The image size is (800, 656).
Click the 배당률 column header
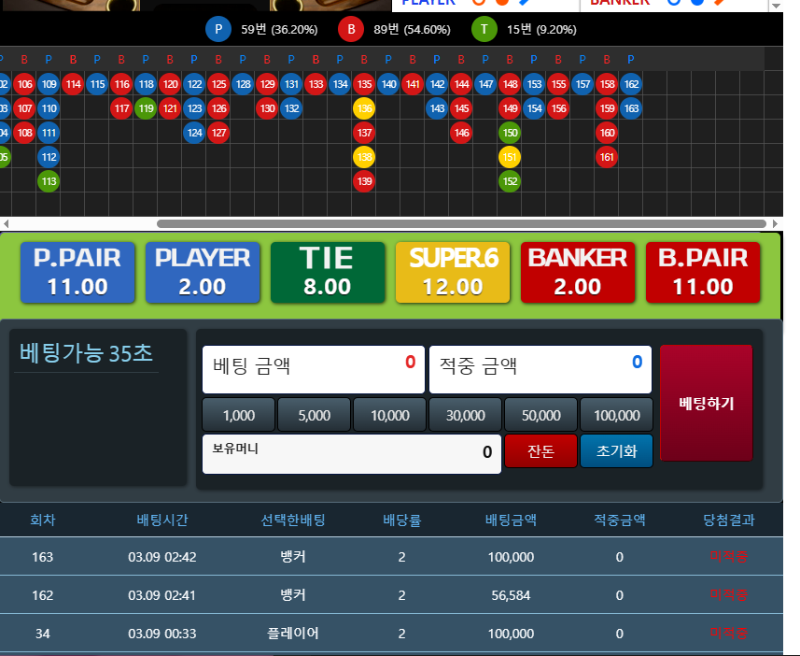pos(402,520)
